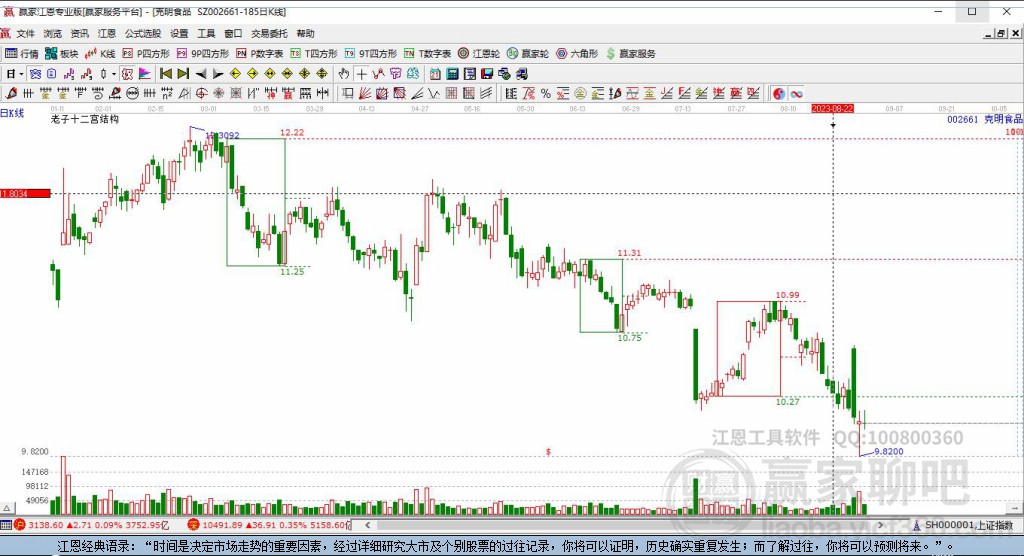Open the 工具 menu
Screen dimensions: 1024x556
[206, 33]
